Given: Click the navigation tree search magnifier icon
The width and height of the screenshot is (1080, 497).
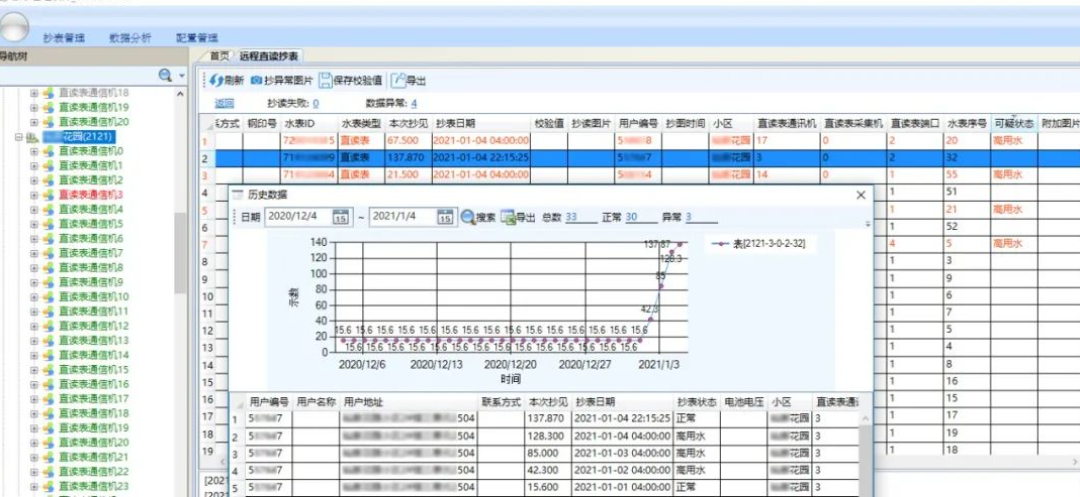Looking at the screenshot, I should pyautogui.click(x=165, y=76).
